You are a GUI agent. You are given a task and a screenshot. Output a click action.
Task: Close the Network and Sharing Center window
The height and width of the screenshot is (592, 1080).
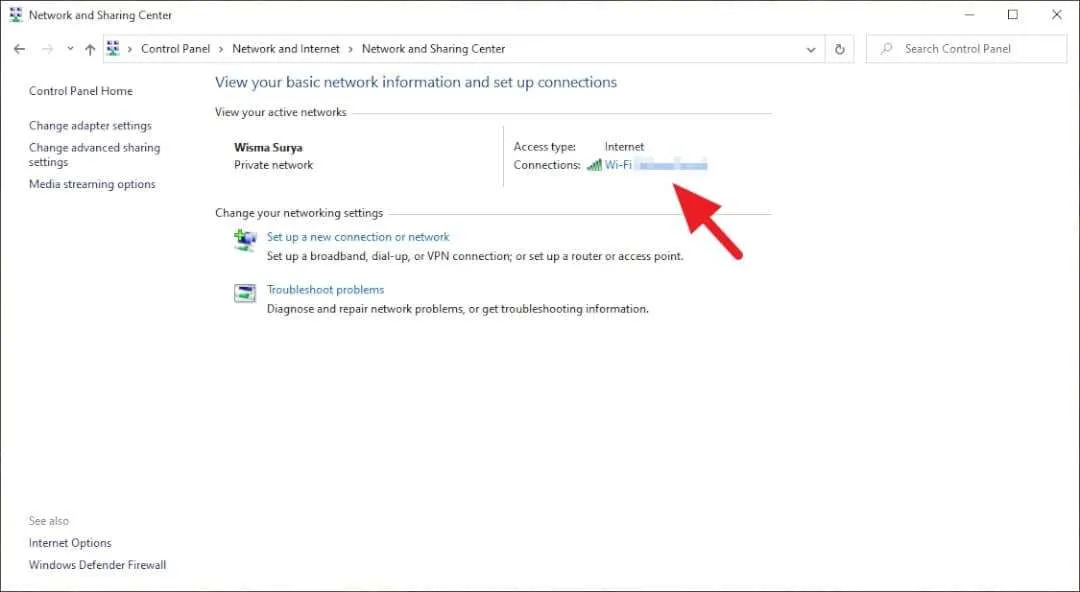click(x=1057, y=14)
